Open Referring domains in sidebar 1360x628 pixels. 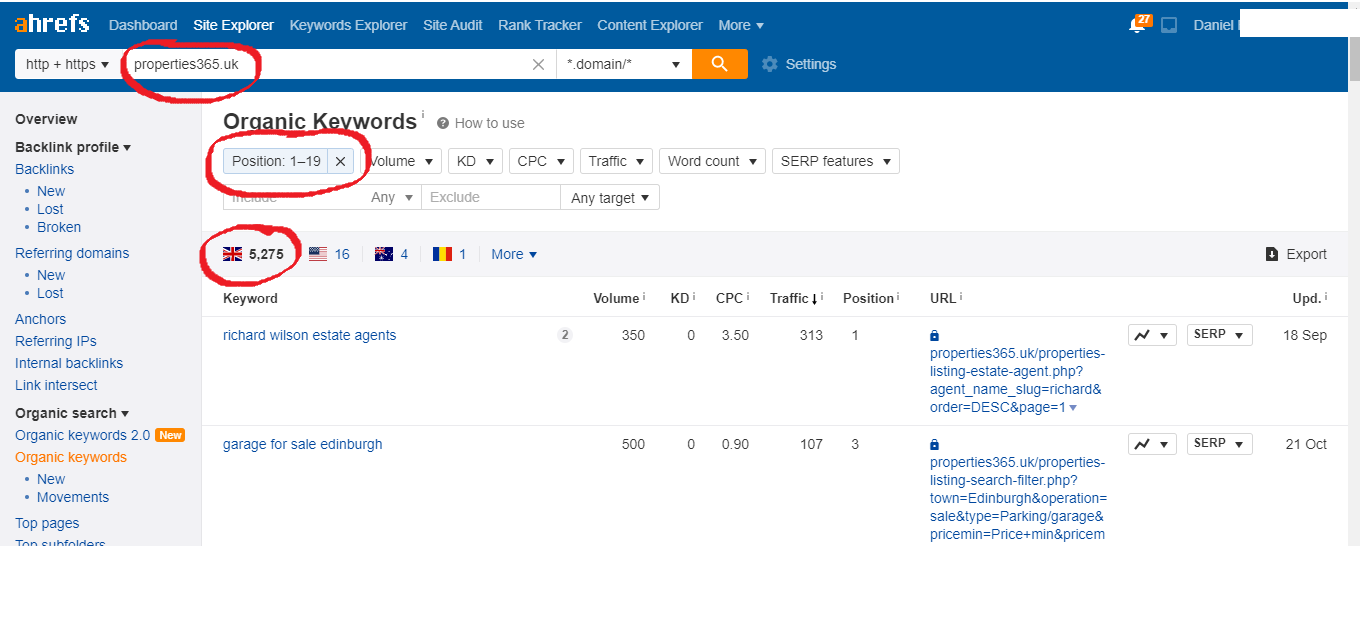click(x=72, y=253)
